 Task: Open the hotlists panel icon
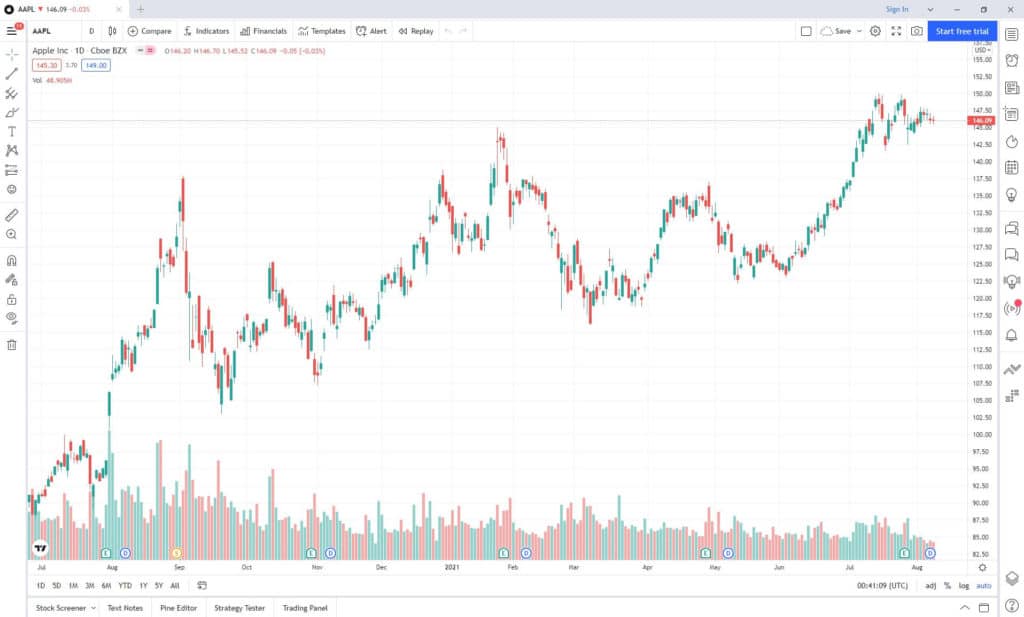click(x=1012, y=141)
